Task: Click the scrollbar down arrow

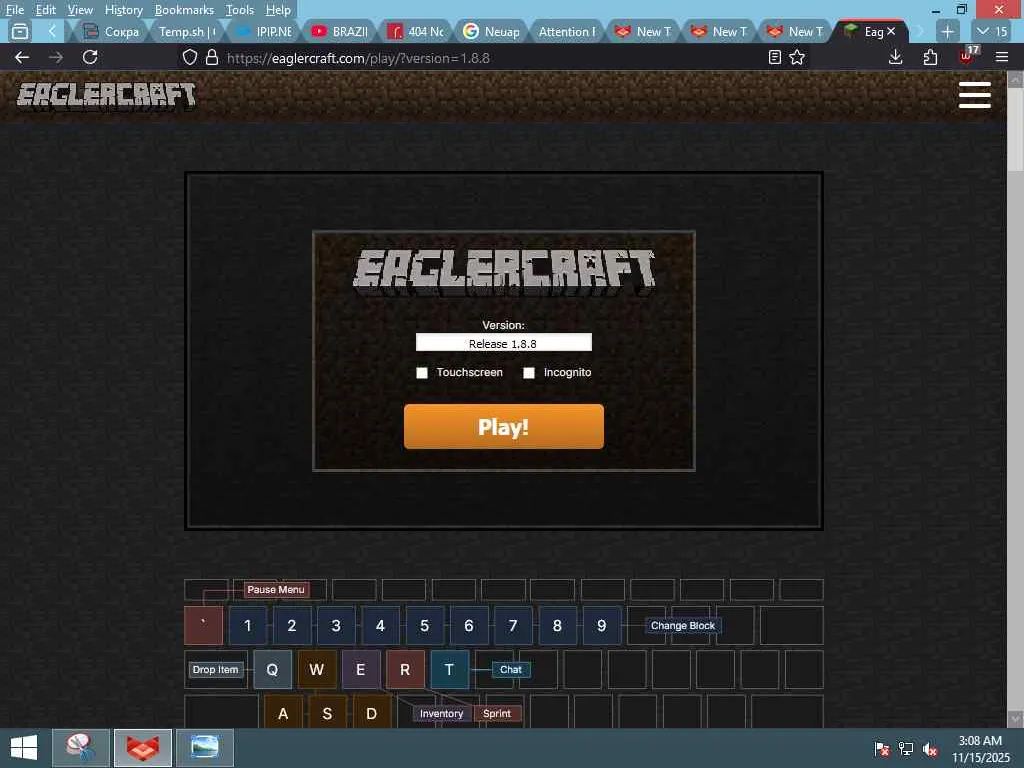Action: [x=1015, y=718]
